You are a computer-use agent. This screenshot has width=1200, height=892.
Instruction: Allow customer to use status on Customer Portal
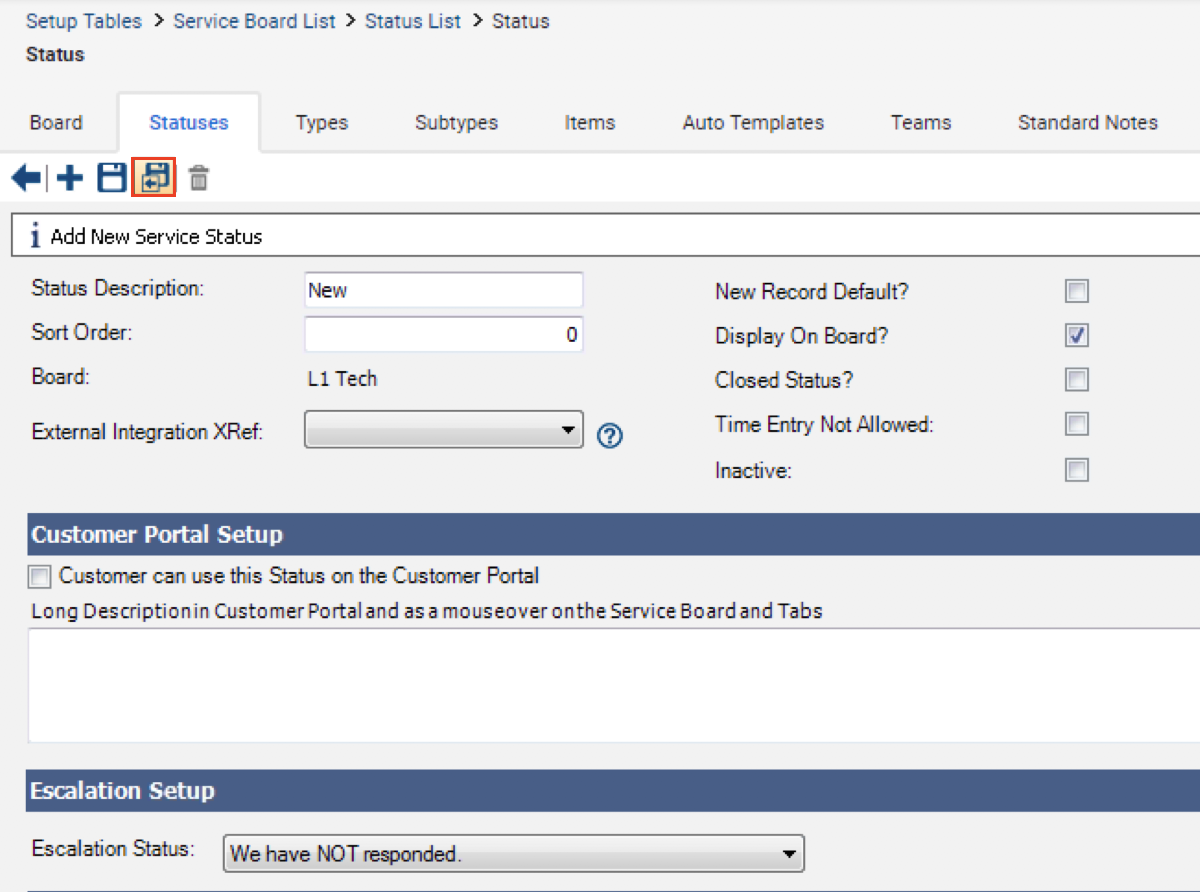tap(40, 577)
